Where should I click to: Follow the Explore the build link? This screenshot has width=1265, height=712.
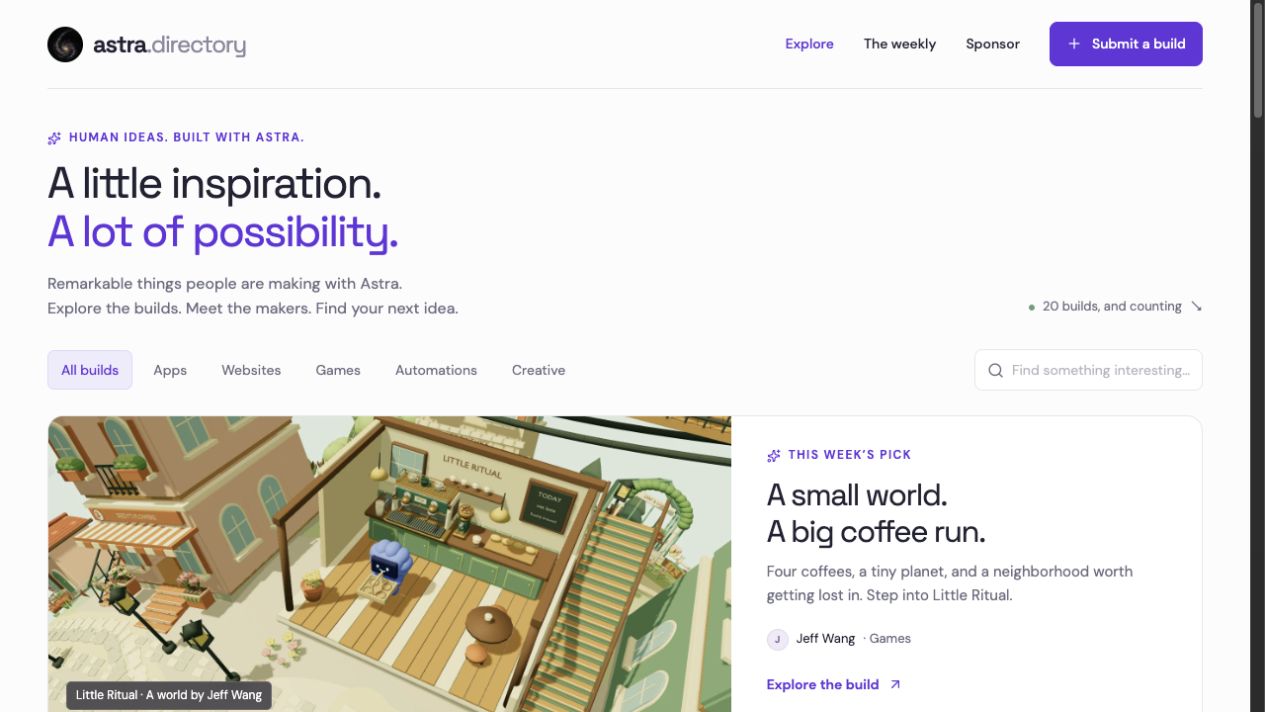(x=834, y=685)
